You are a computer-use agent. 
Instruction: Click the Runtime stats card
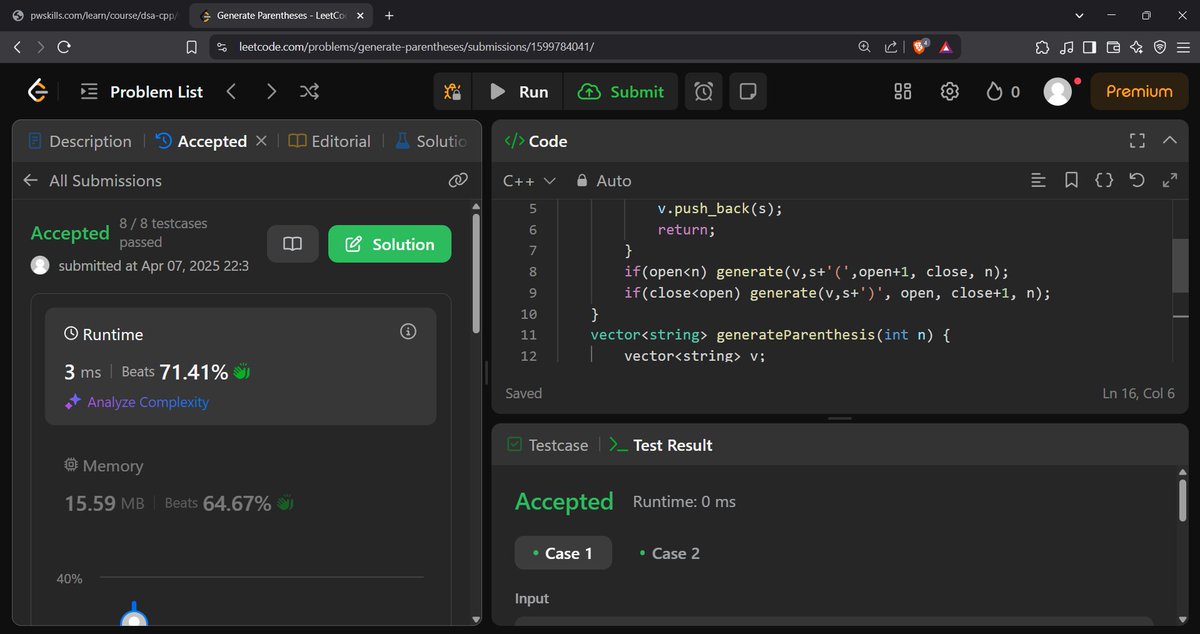point(240,367)
